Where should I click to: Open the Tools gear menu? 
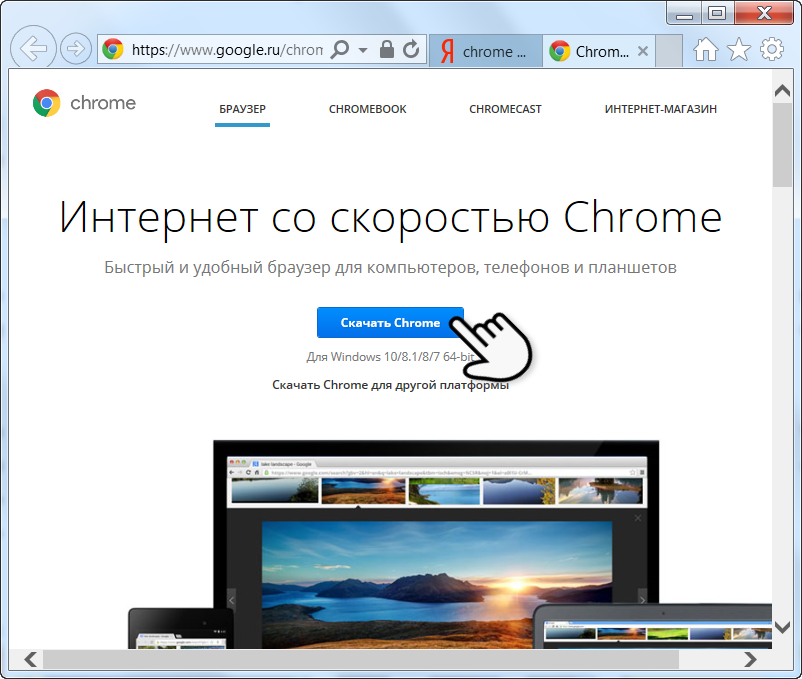click(771, 50)
